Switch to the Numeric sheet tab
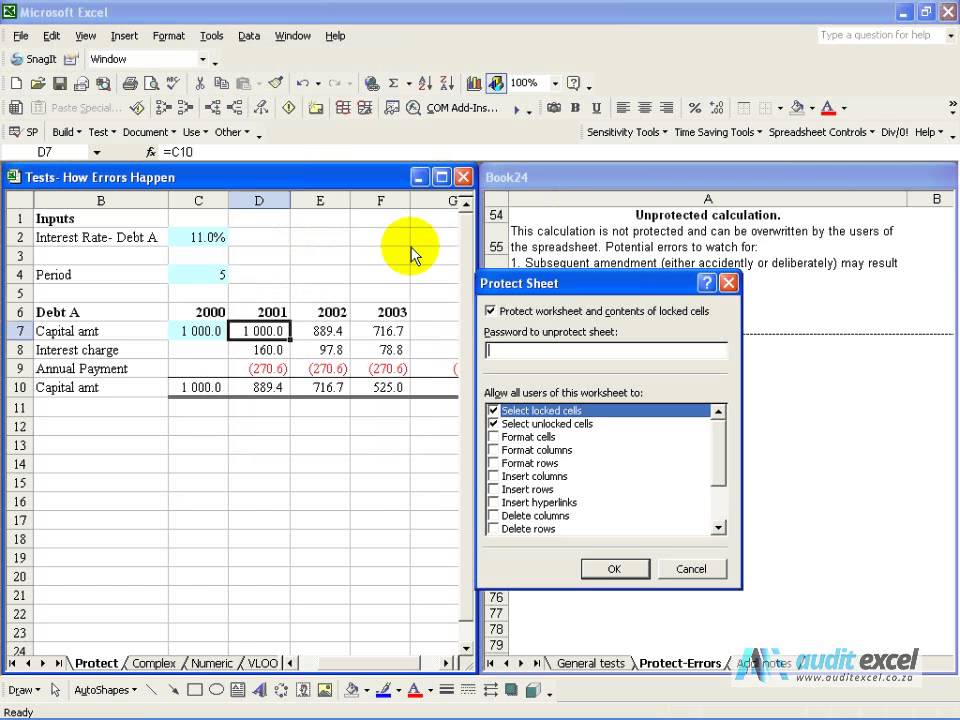 tap(211, 663)
